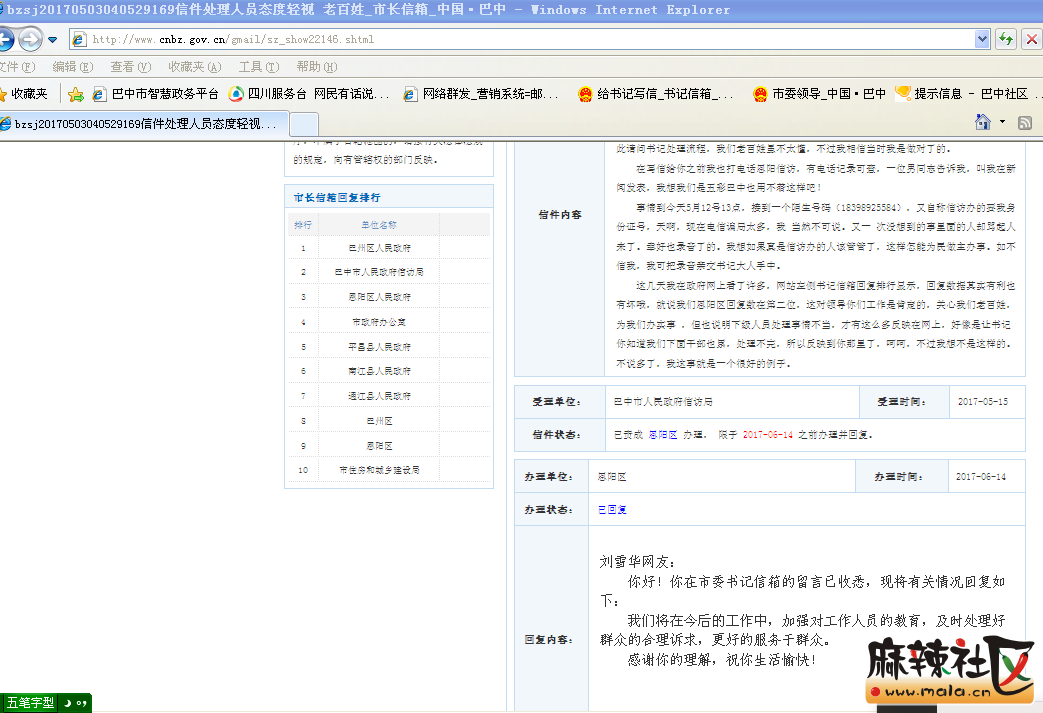Click the 已回复 status link

click(x=612, y=510)
